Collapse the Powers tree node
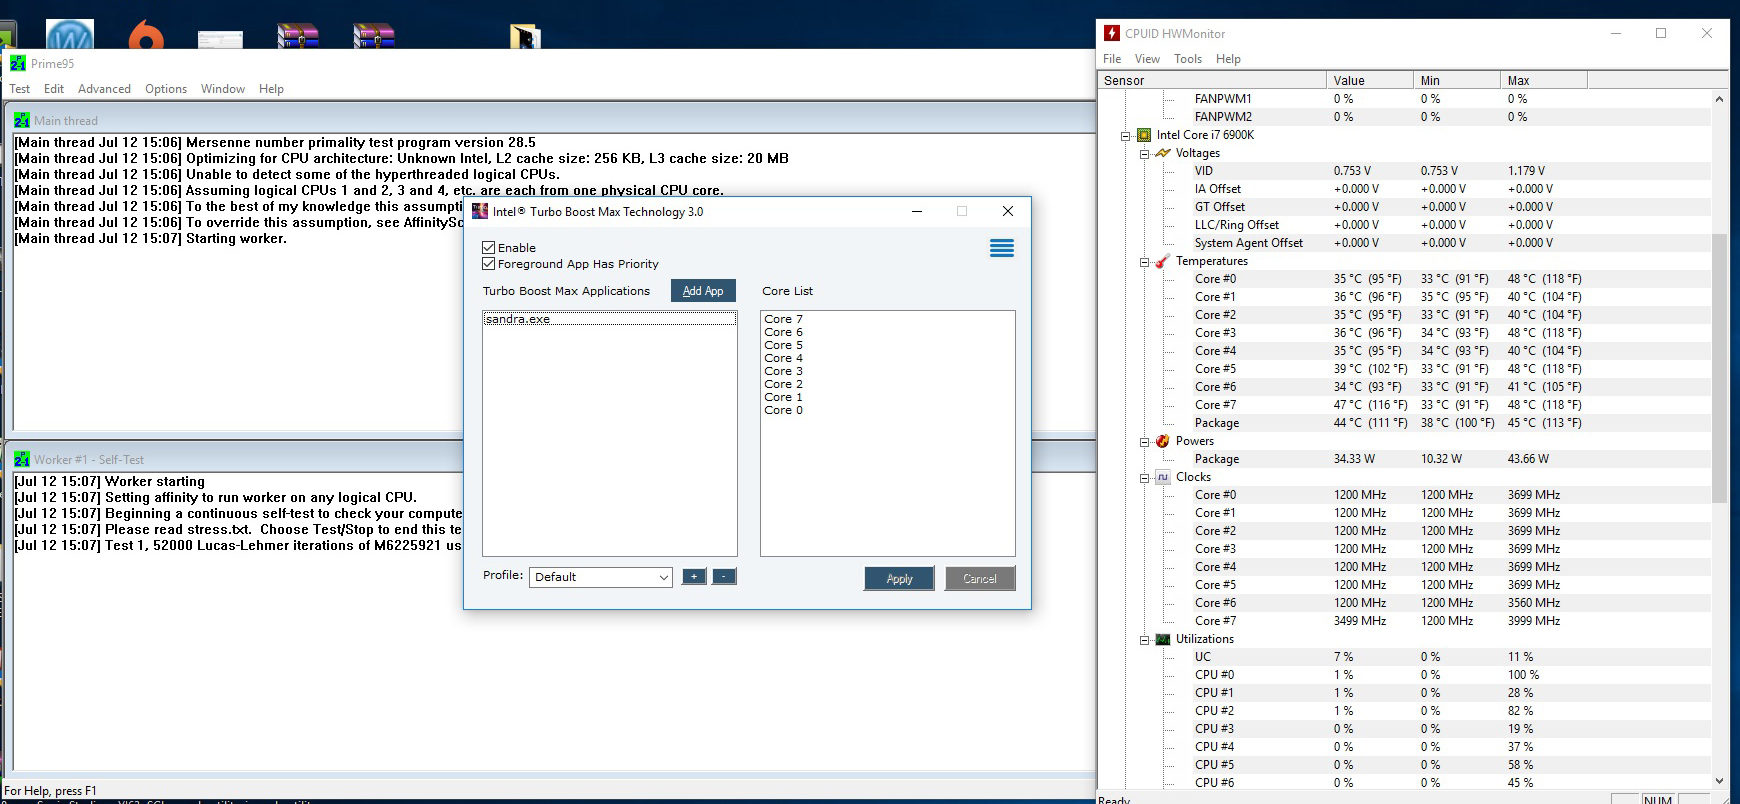The width and height of the screenshot is (1740, 804). tap(1144, 441)
